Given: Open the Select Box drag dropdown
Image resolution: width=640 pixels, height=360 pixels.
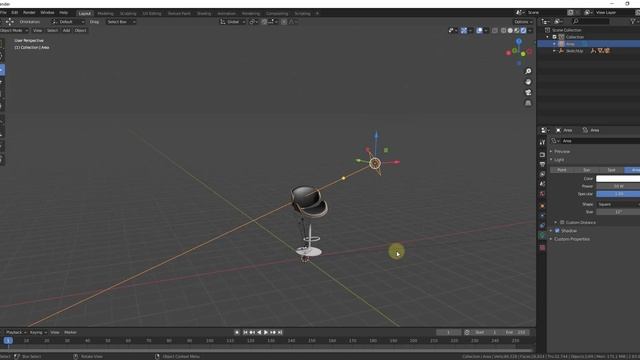Looking at the screenshot, I should [x=121, y=22].
